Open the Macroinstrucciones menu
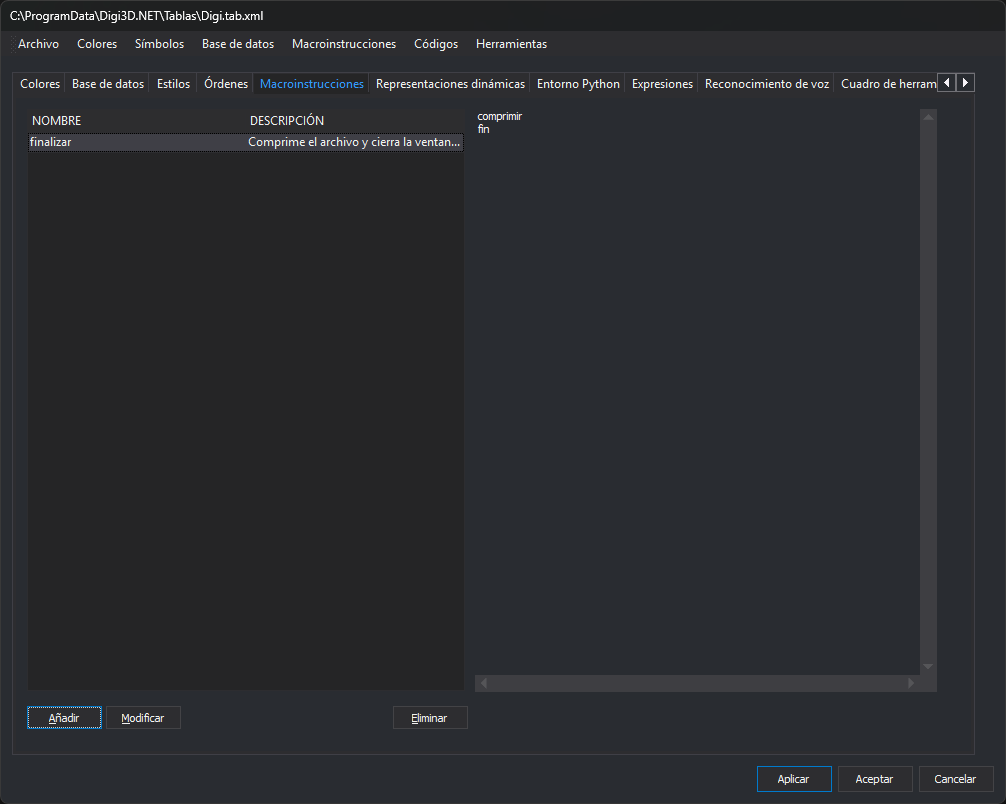The height and width of the screenshot is (804, 1006). (x=344, y=44)
